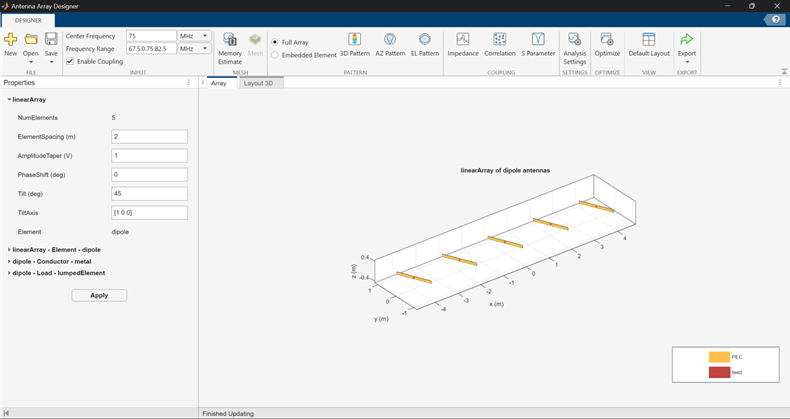The image size is (790, 419).
Task: Open Analysis Settings
Action: pos(575,40)
